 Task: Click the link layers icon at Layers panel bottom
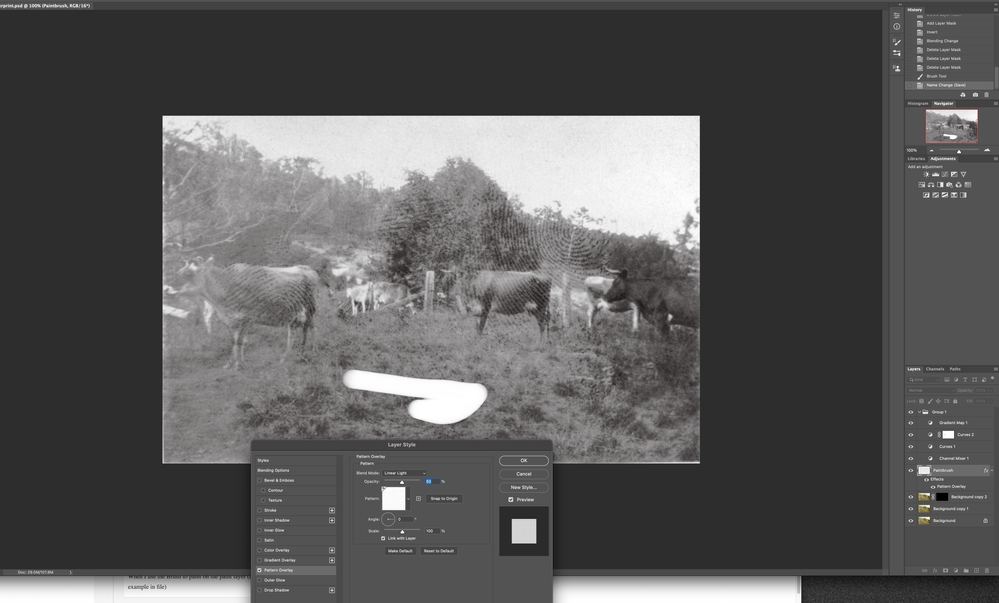click(924, 570)
